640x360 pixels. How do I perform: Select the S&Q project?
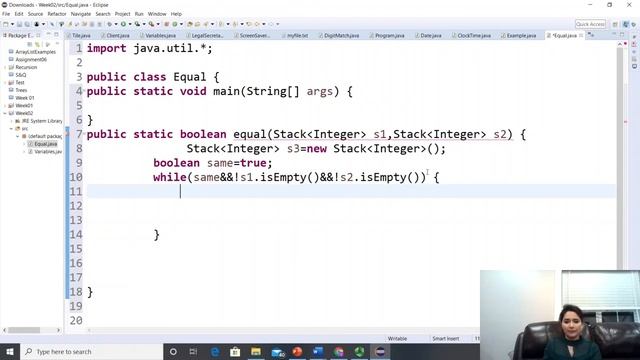[20, 75]
